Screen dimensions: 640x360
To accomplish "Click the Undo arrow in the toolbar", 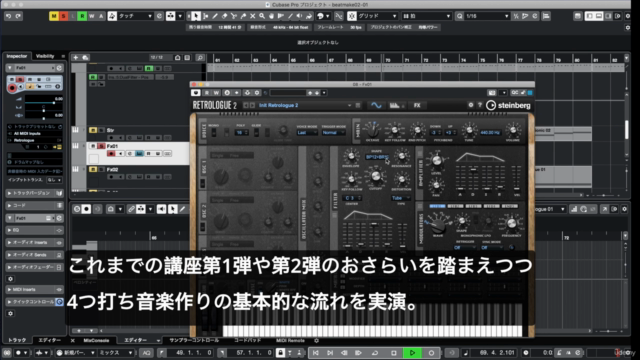I will tap(9, 16).
